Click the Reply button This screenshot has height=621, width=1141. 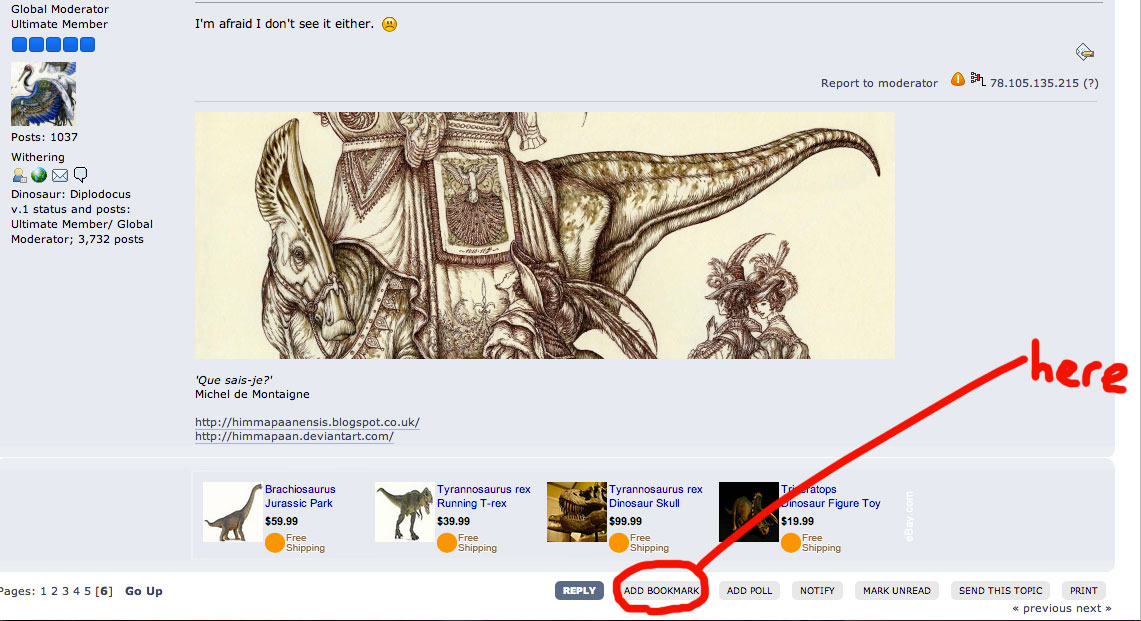[579, 590]
